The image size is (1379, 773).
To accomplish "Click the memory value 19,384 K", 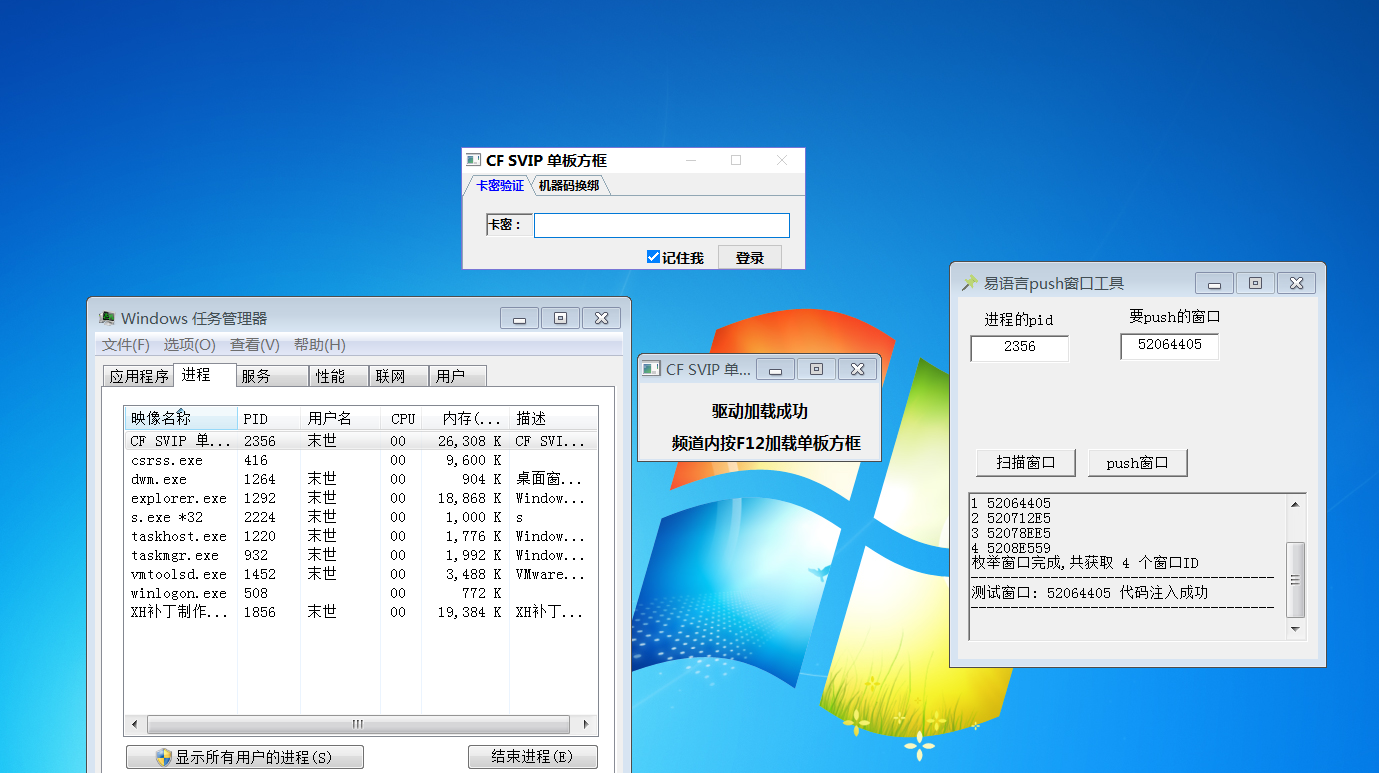I will (x=469, y=612).
